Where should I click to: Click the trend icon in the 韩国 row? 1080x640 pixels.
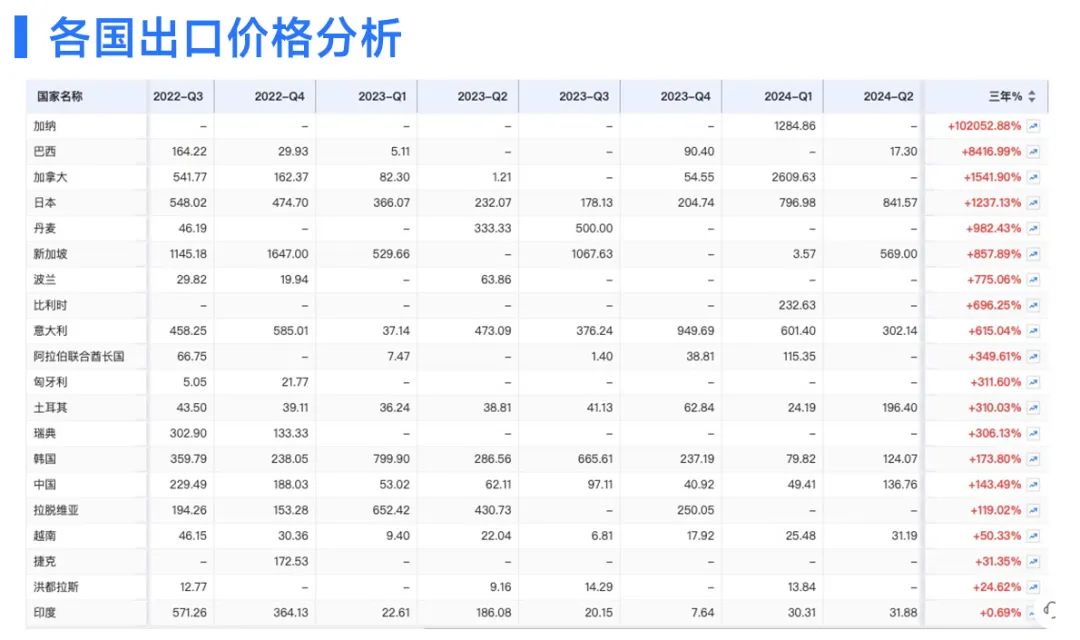(x=1035, y=458)
